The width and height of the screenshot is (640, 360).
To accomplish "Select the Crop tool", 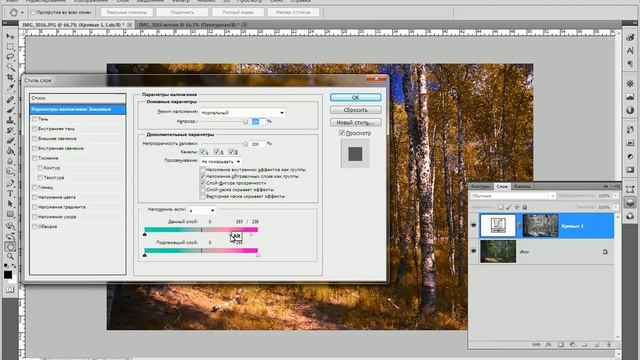I will 10,78.
